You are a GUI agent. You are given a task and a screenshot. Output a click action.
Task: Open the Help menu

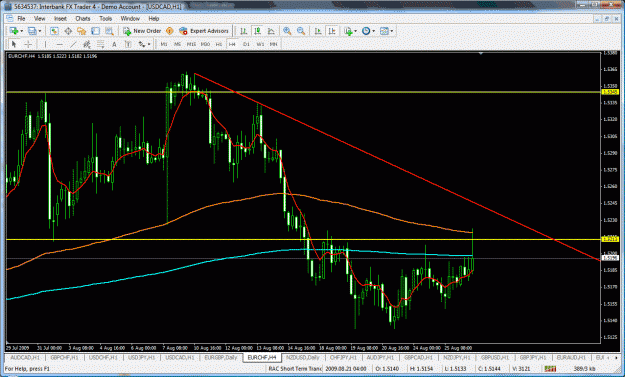(154, 19)
